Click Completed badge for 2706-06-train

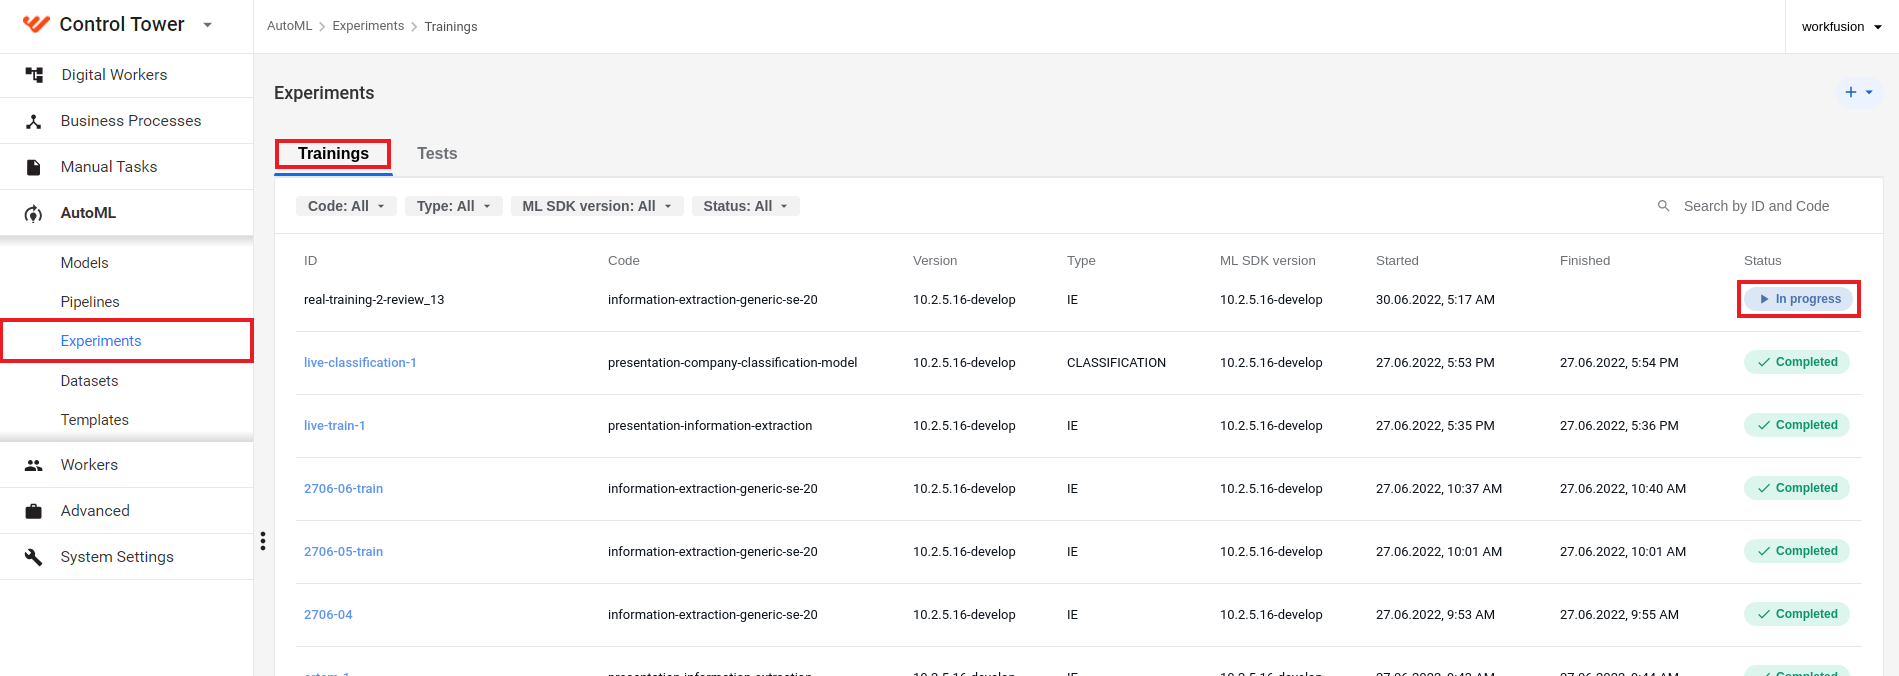(1797, 488)
